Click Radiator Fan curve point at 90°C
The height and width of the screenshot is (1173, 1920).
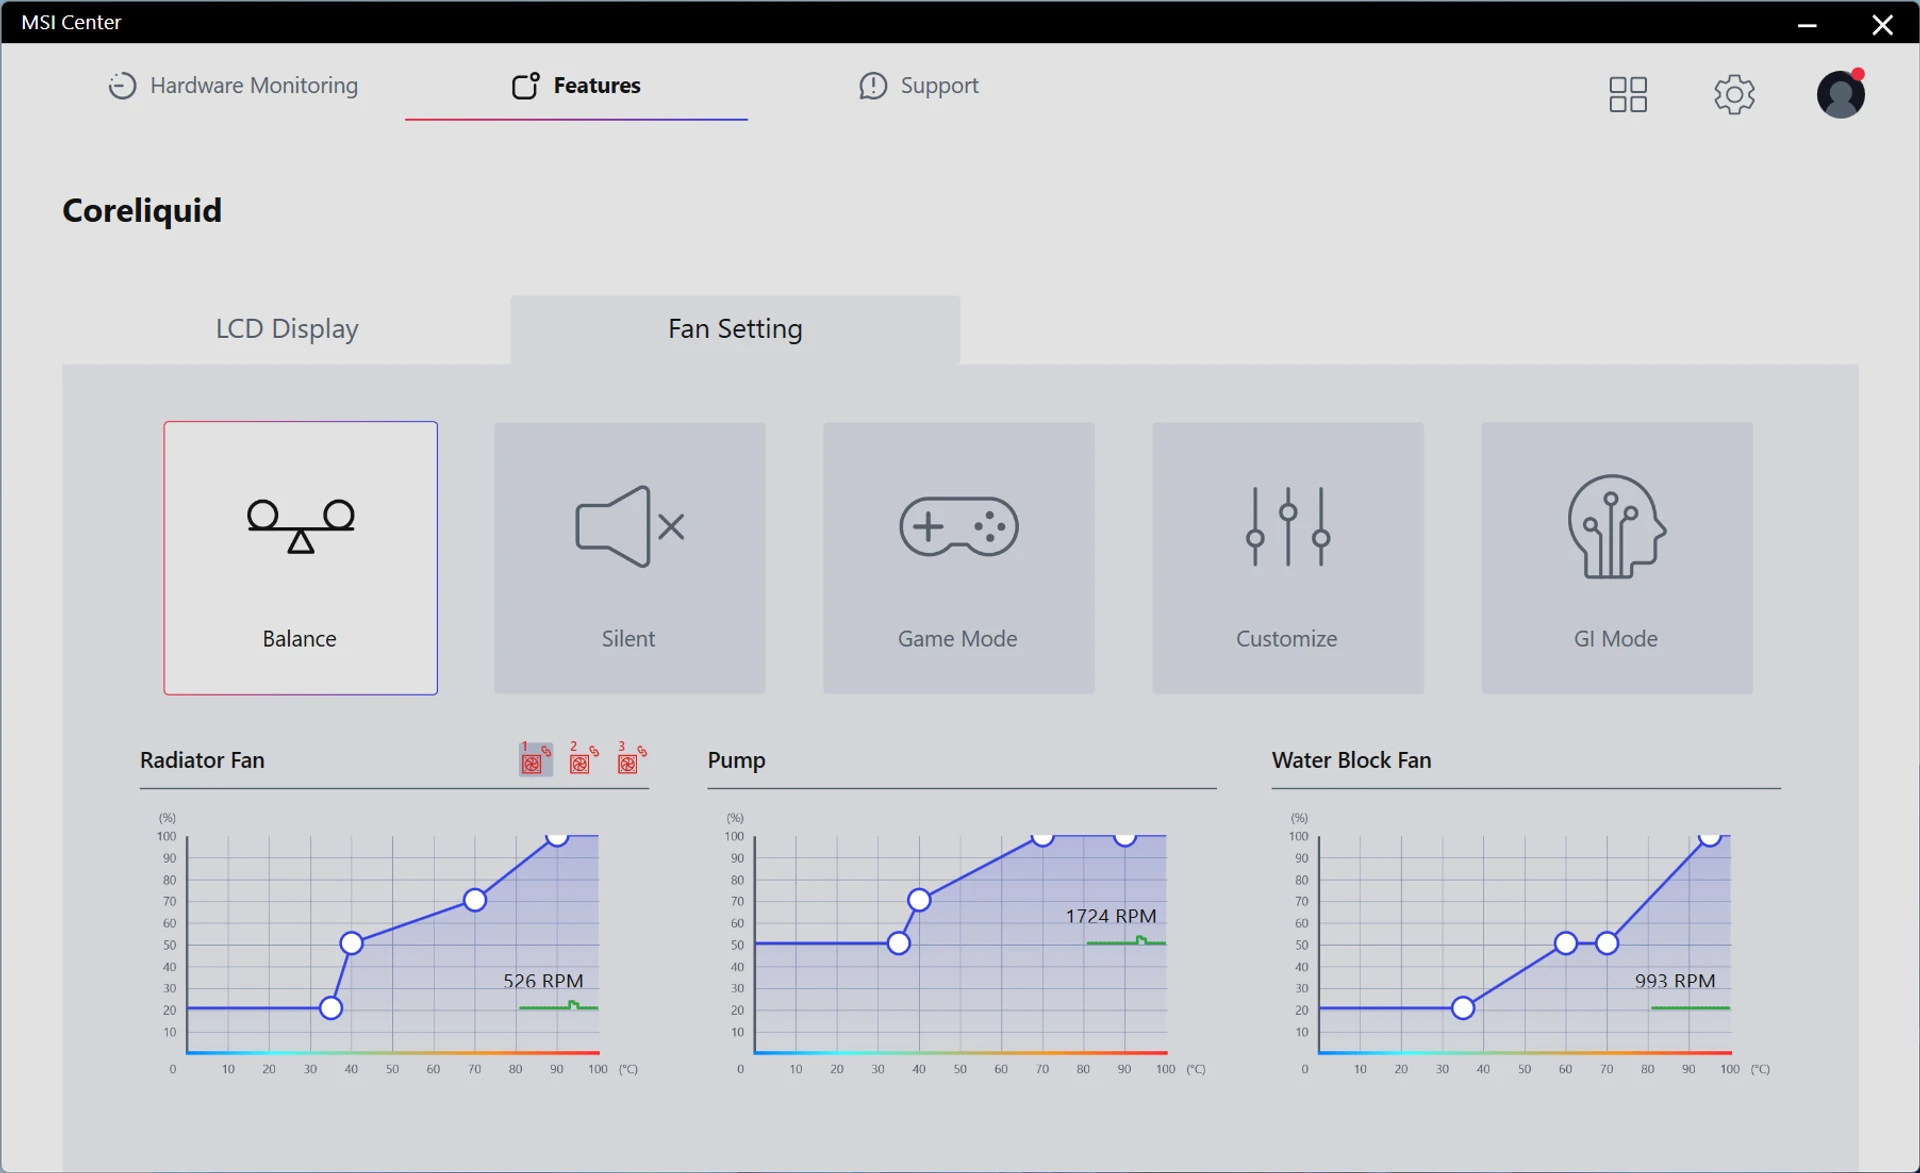557,838
